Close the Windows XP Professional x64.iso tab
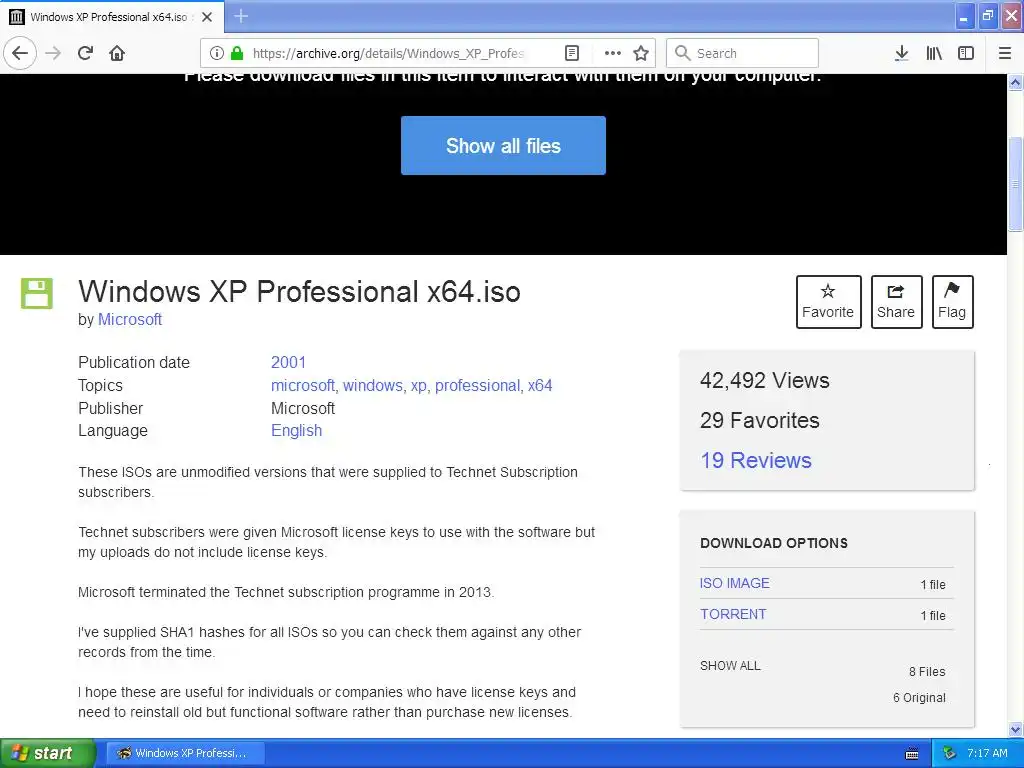1024x768 pixels. [207, 17]
